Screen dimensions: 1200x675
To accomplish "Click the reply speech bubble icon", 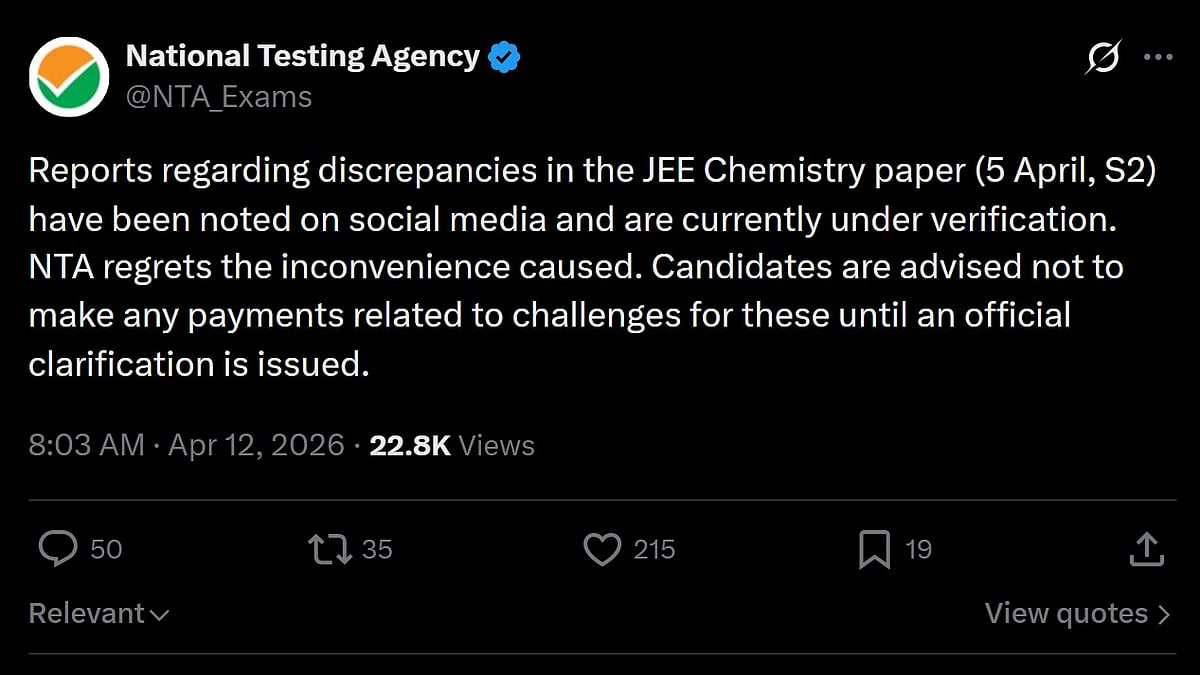I will point(58,549).
